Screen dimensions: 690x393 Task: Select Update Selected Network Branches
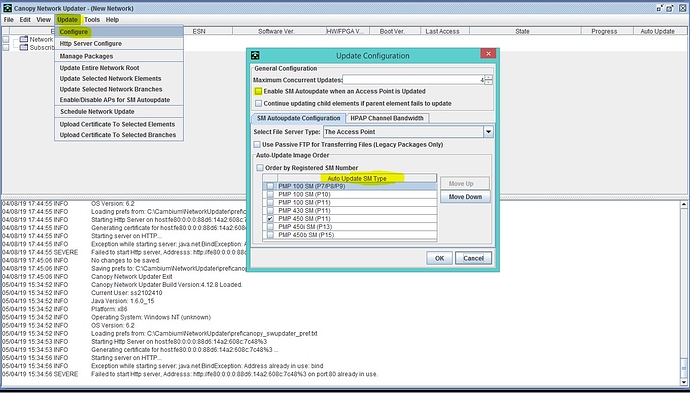[x=119, y=89]
